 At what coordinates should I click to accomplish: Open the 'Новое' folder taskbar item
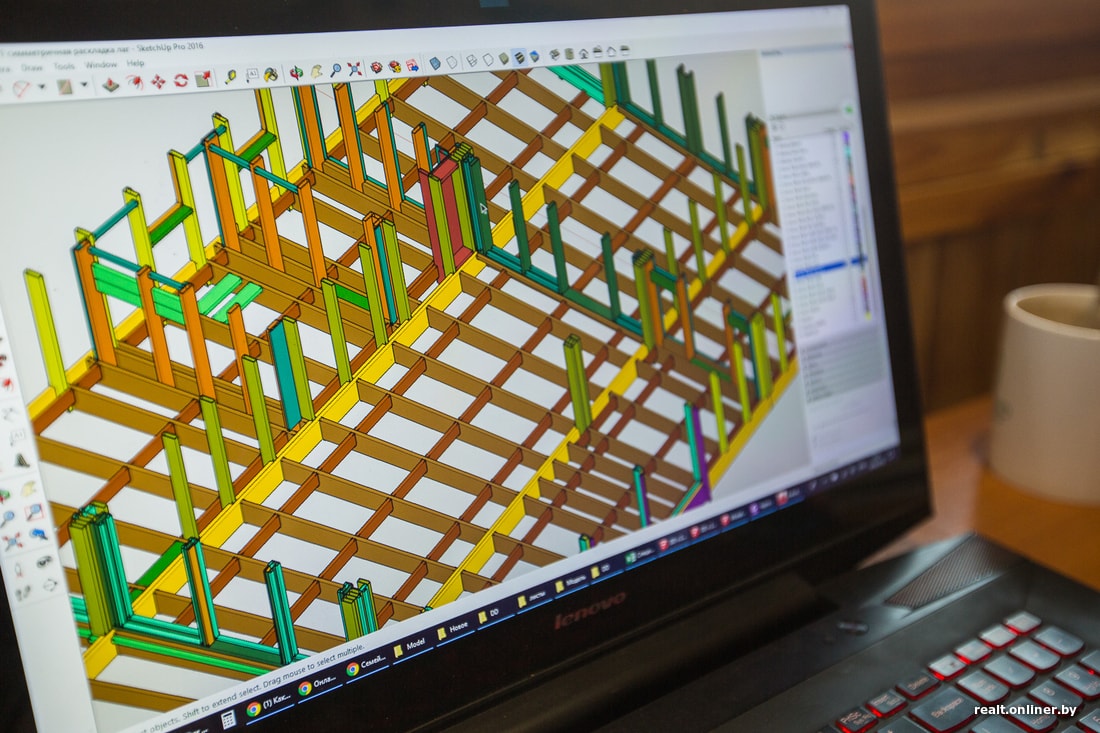tap(455, 630)
